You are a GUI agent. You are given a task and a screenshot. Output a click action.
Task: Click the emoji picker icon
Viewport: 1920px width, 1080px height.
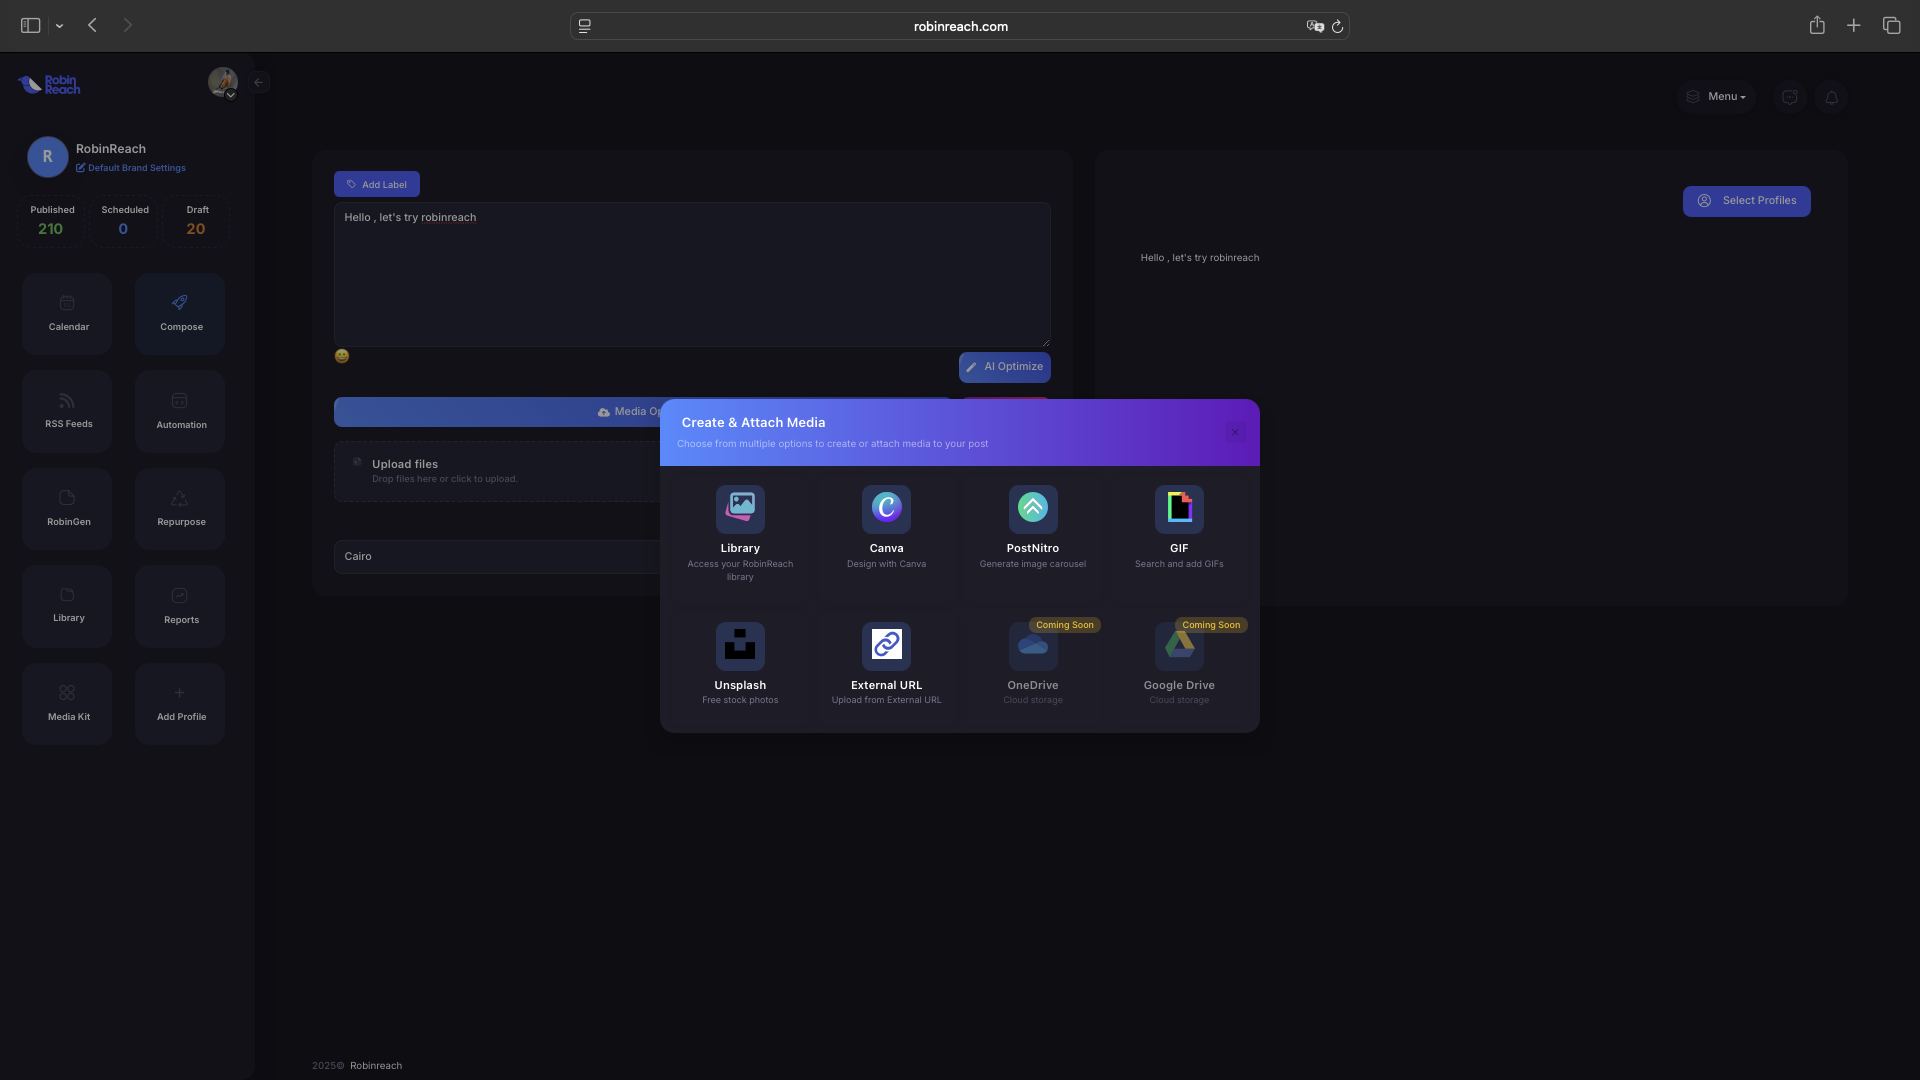point(342,356)
